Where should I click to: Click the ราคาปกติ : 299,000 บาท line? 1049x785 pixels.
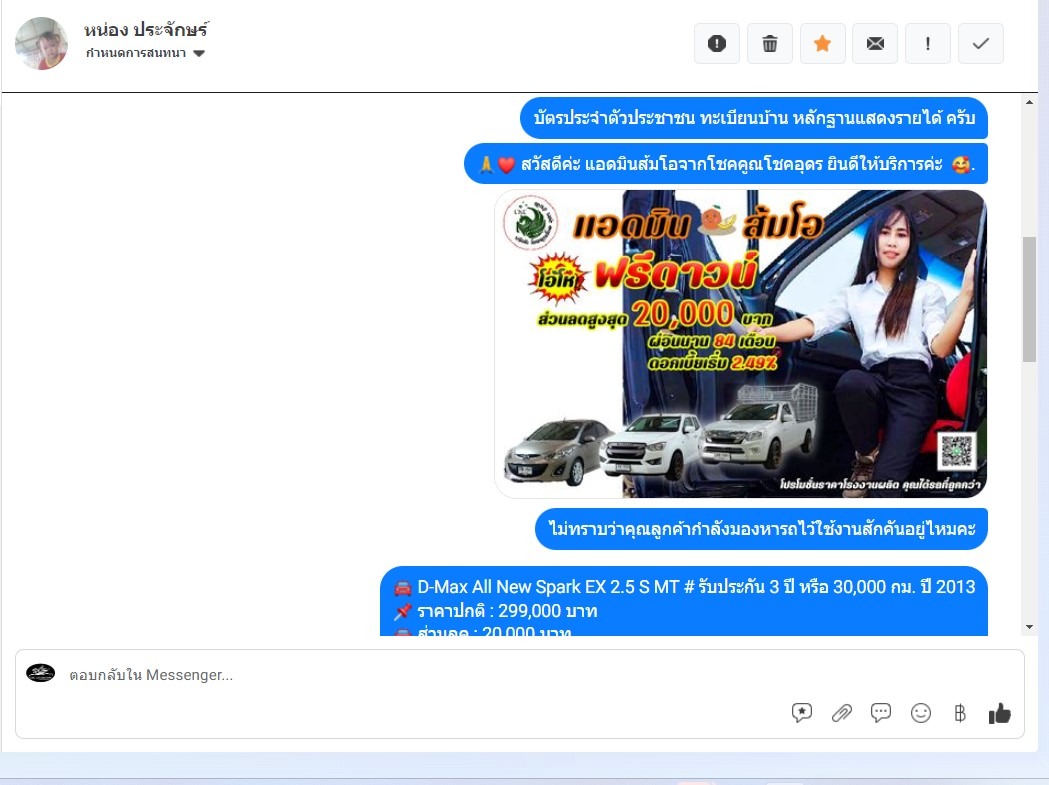pos(507,611)
